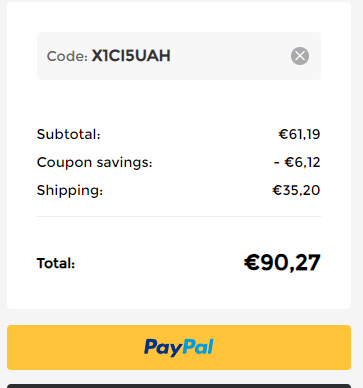Remove the applied coupon code X1CI5UAH
The height and width of the screenshot is (388, 363).
[x=300, y=56]
